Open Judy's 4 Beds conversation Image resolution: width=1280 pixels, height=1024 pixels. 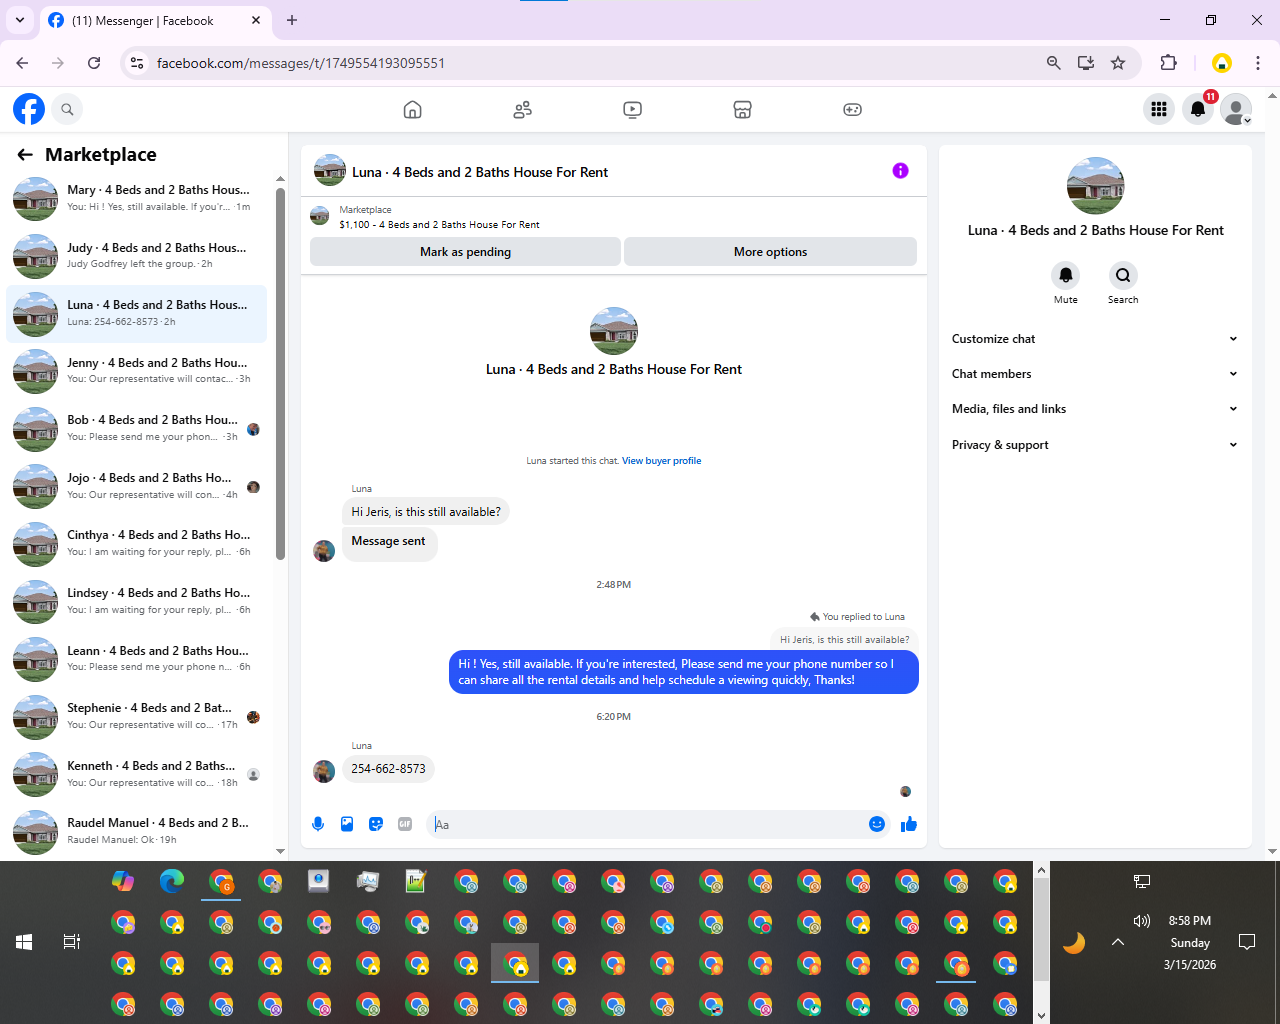(136, 256)
